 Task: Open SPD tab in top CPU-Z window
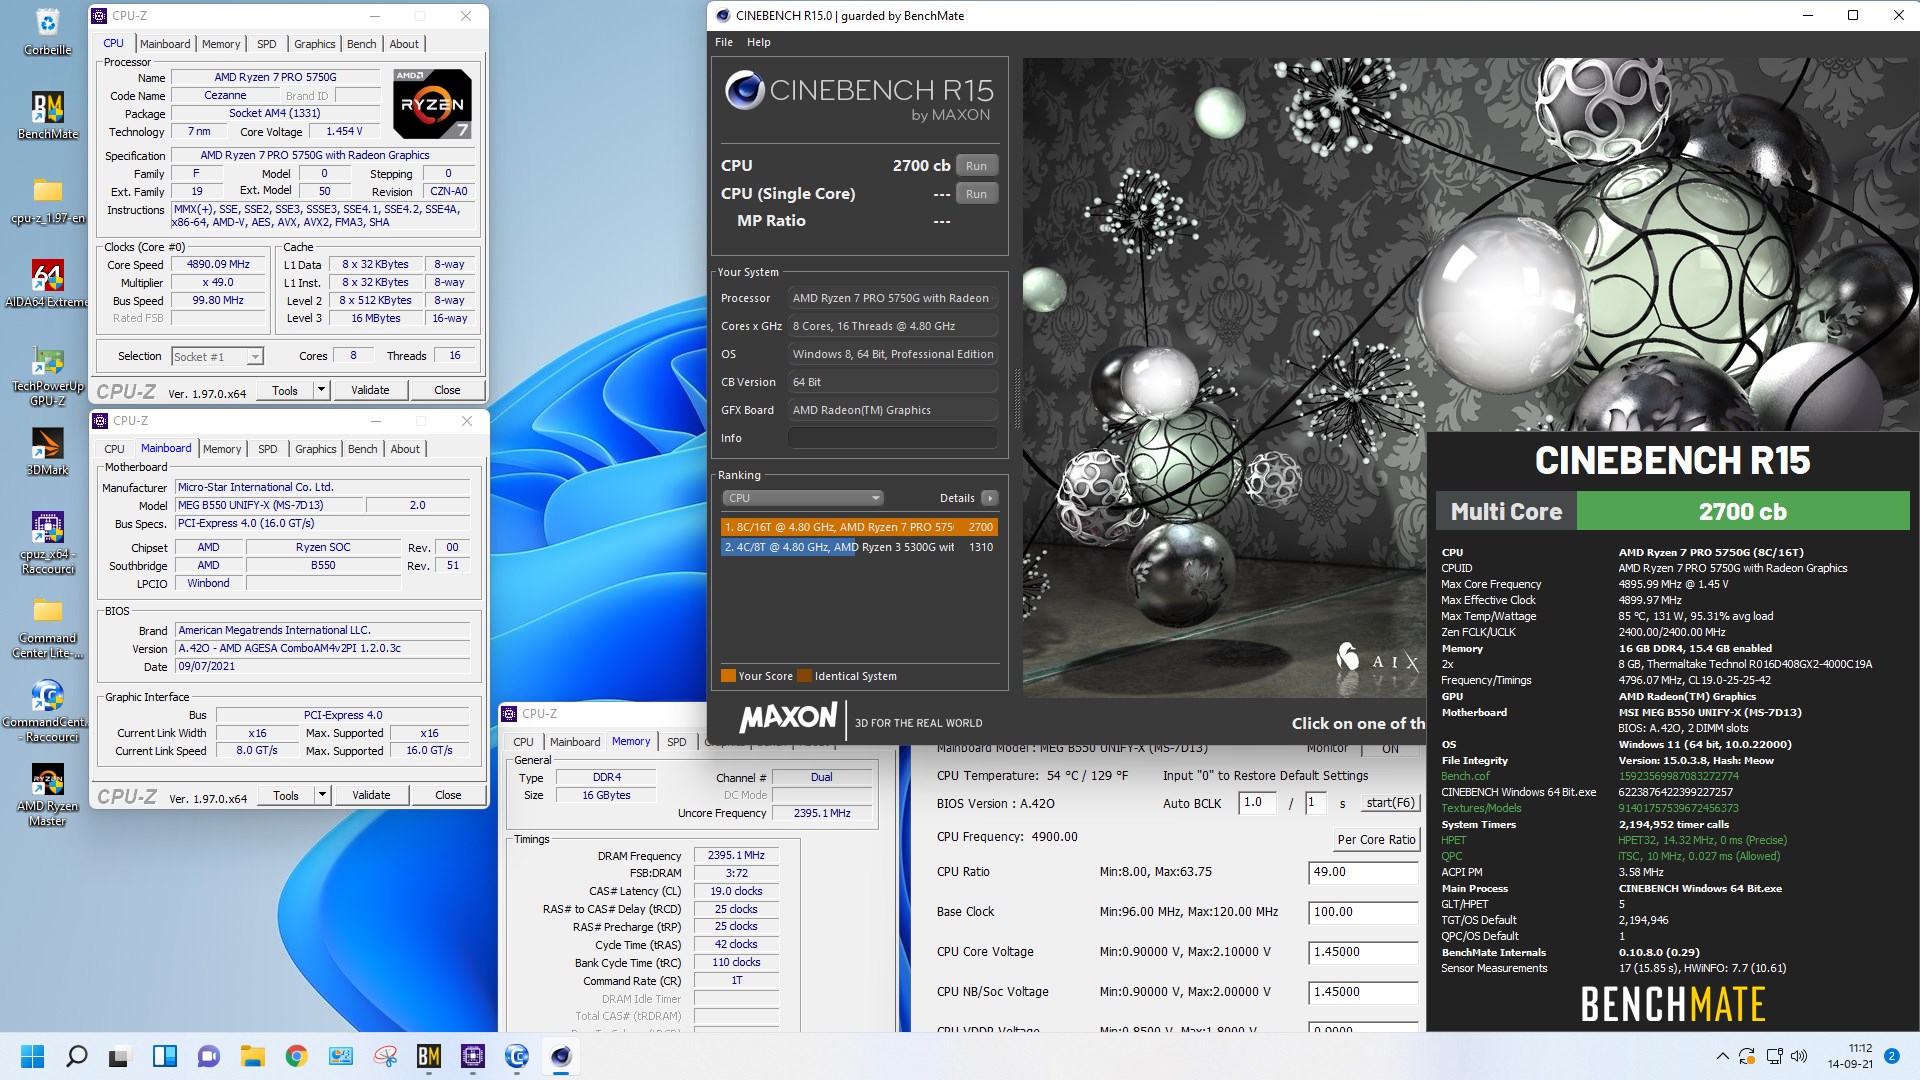click(x=266, y=44)
